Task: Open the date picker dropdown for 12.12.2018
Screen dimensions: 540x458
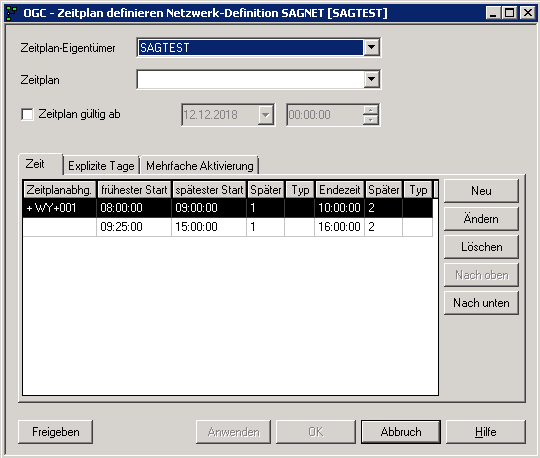Action: 266,115
